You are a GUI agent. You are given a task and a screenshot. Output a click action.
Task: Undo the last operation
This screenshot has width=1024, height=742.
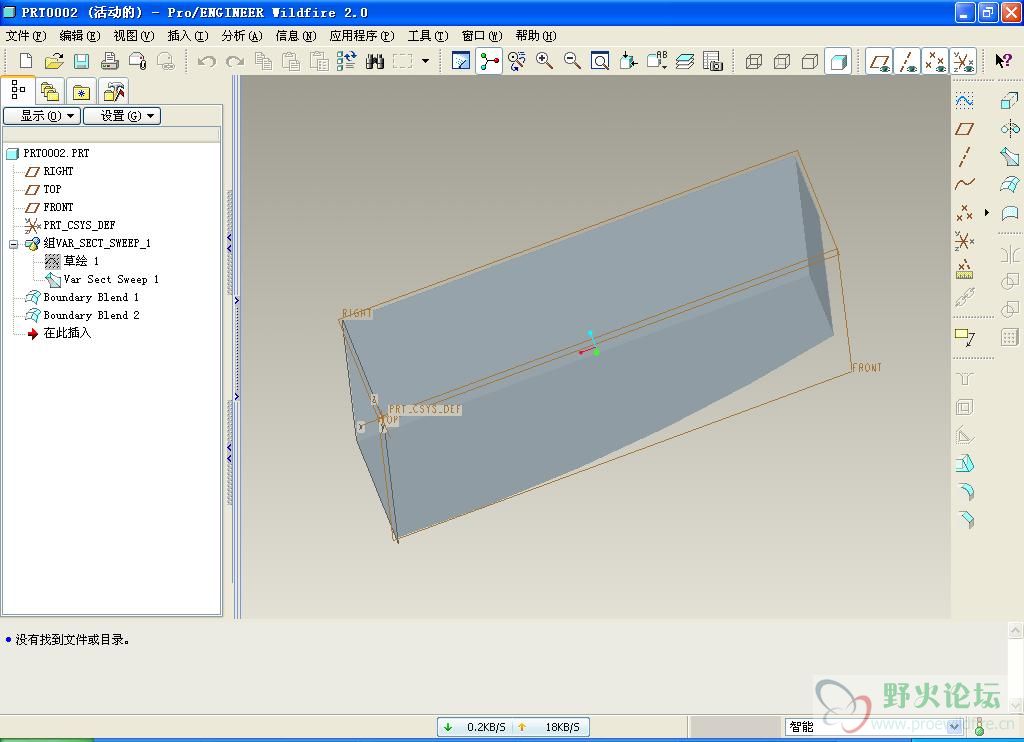click(x=207, y=61)
